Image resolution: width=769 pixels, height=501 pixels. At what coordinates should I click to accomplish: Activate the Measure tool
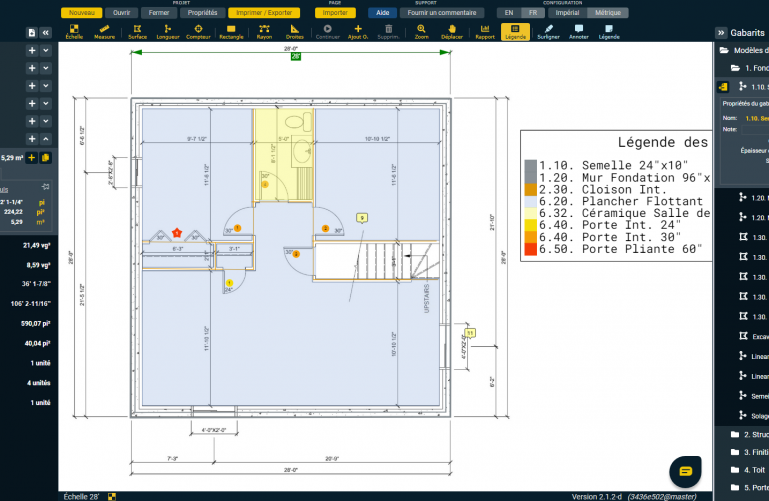104,30
